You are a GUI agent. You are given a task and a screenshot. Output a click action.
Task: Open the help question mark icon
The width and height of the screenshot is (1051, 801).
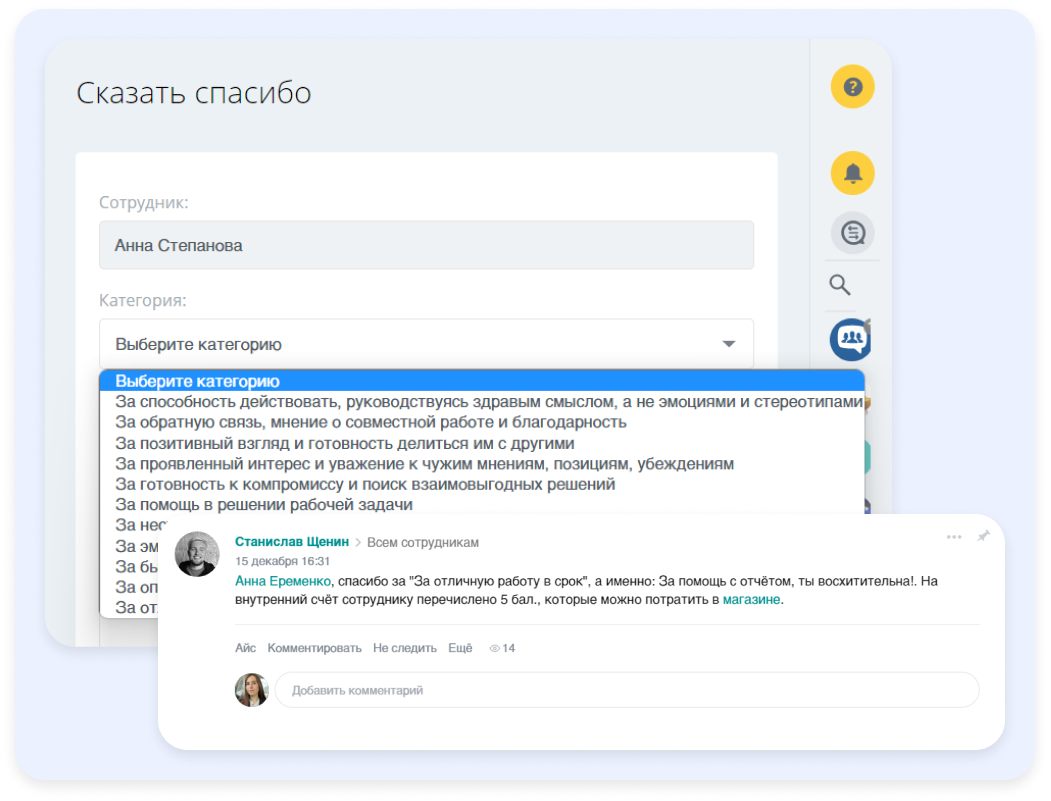pos(852,86)
